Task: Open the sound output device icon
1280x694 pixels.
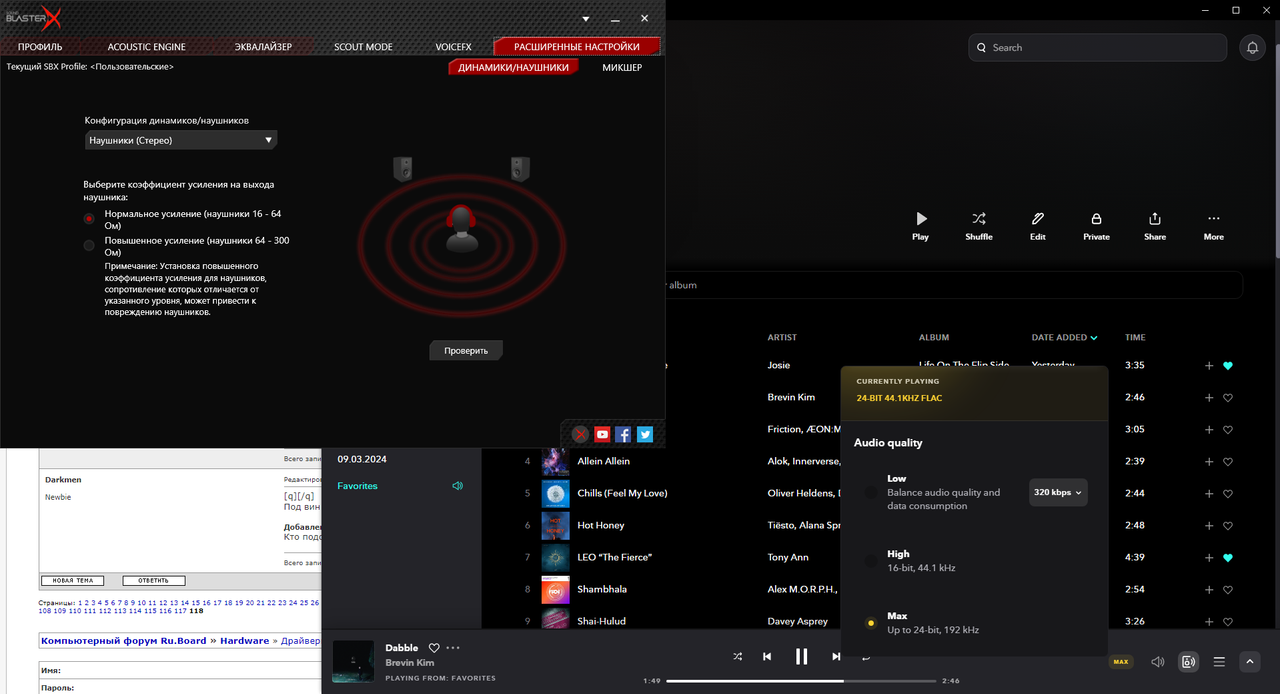Action: [1188, 662]
